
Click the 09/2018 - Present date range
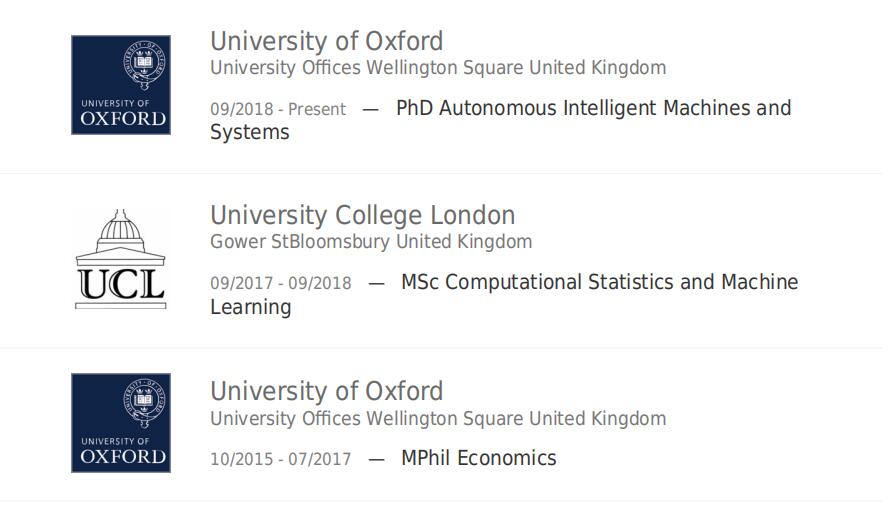coord(277,109)
